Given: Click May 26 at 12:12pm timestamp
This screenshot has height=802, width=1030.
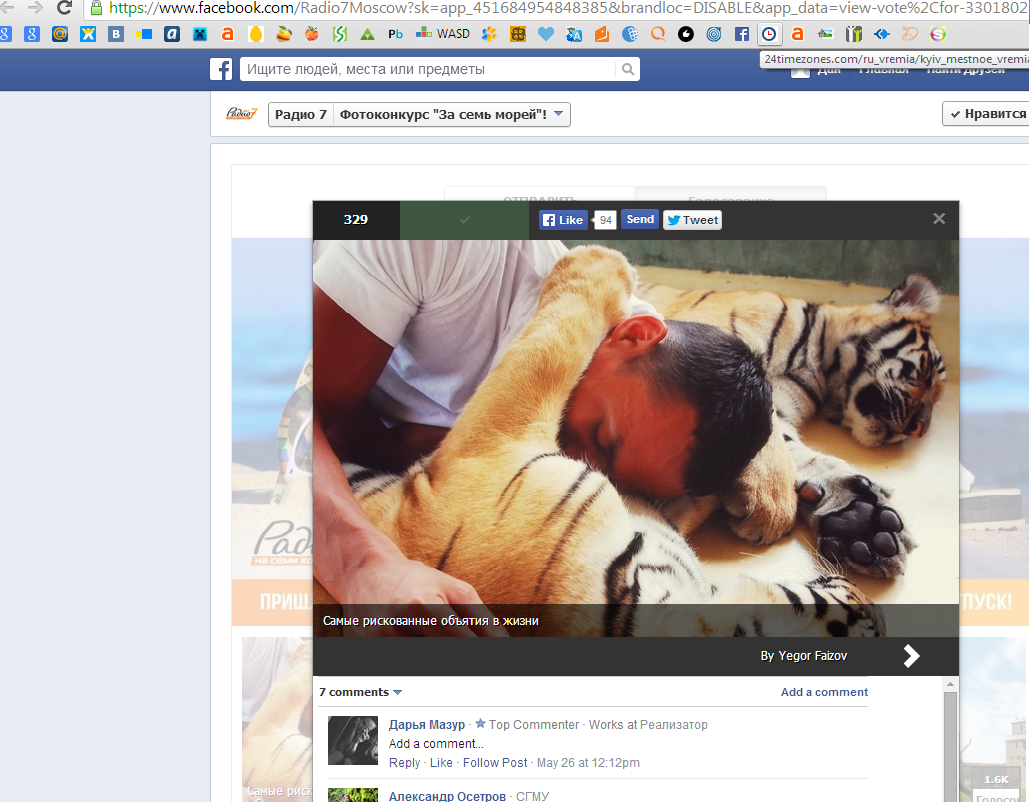Looking at the screenshot, I should pyautogui.click(x=588, y=763).
